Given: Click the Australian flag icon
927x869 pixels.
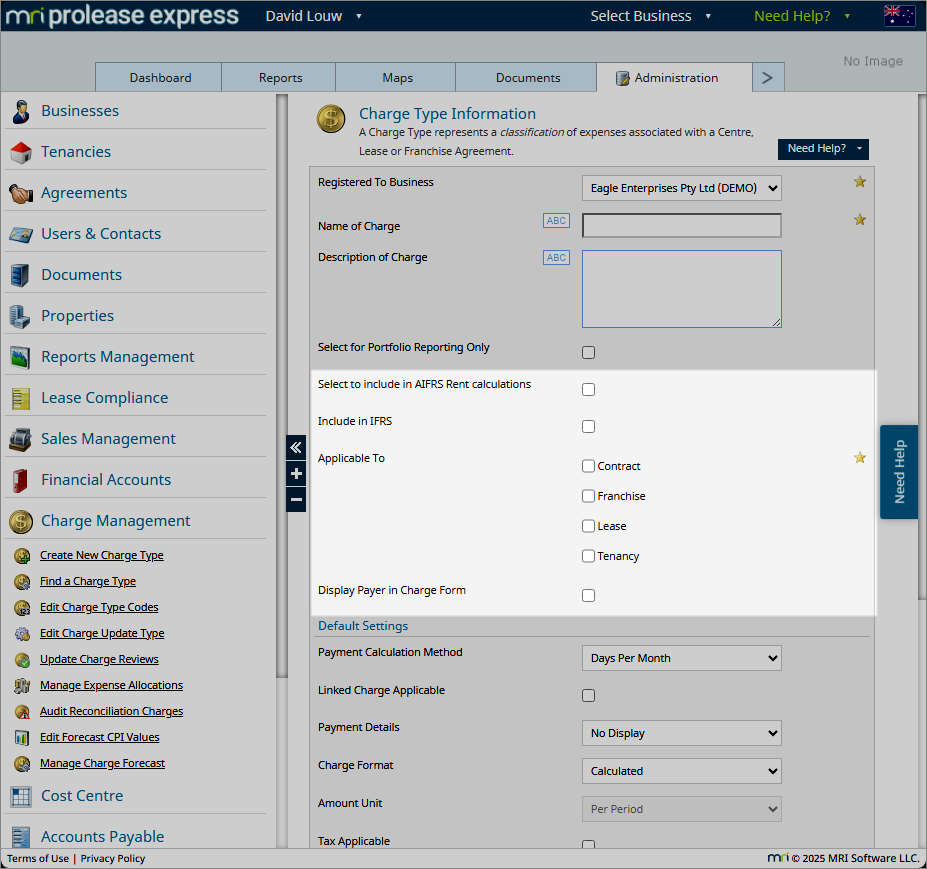Looking at the screenshot, I should point(899,15).
